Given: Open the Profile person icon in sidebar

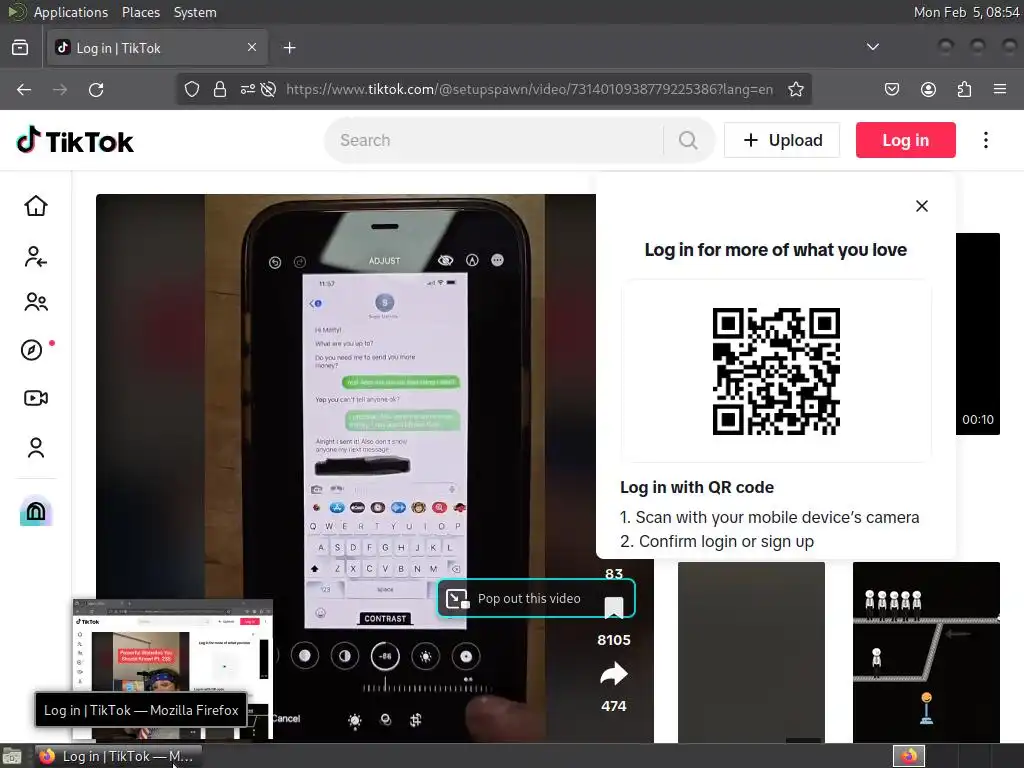Looking at the screenshot, I should [36, 447].
